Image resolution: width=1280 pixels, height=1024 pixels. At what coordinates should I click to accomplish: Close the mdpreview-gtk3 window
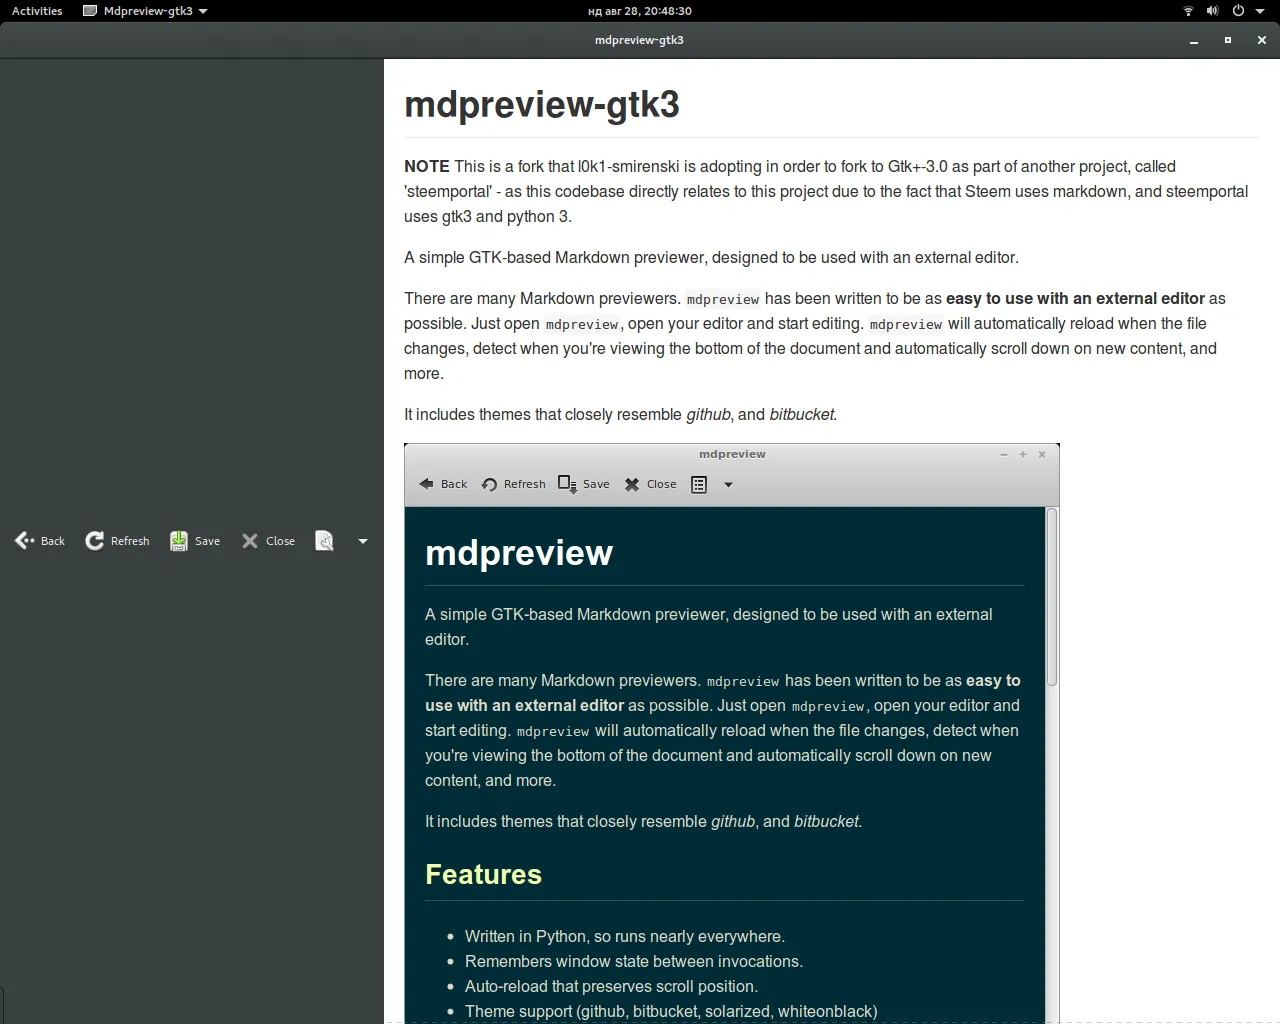[x=1262, y=40]
